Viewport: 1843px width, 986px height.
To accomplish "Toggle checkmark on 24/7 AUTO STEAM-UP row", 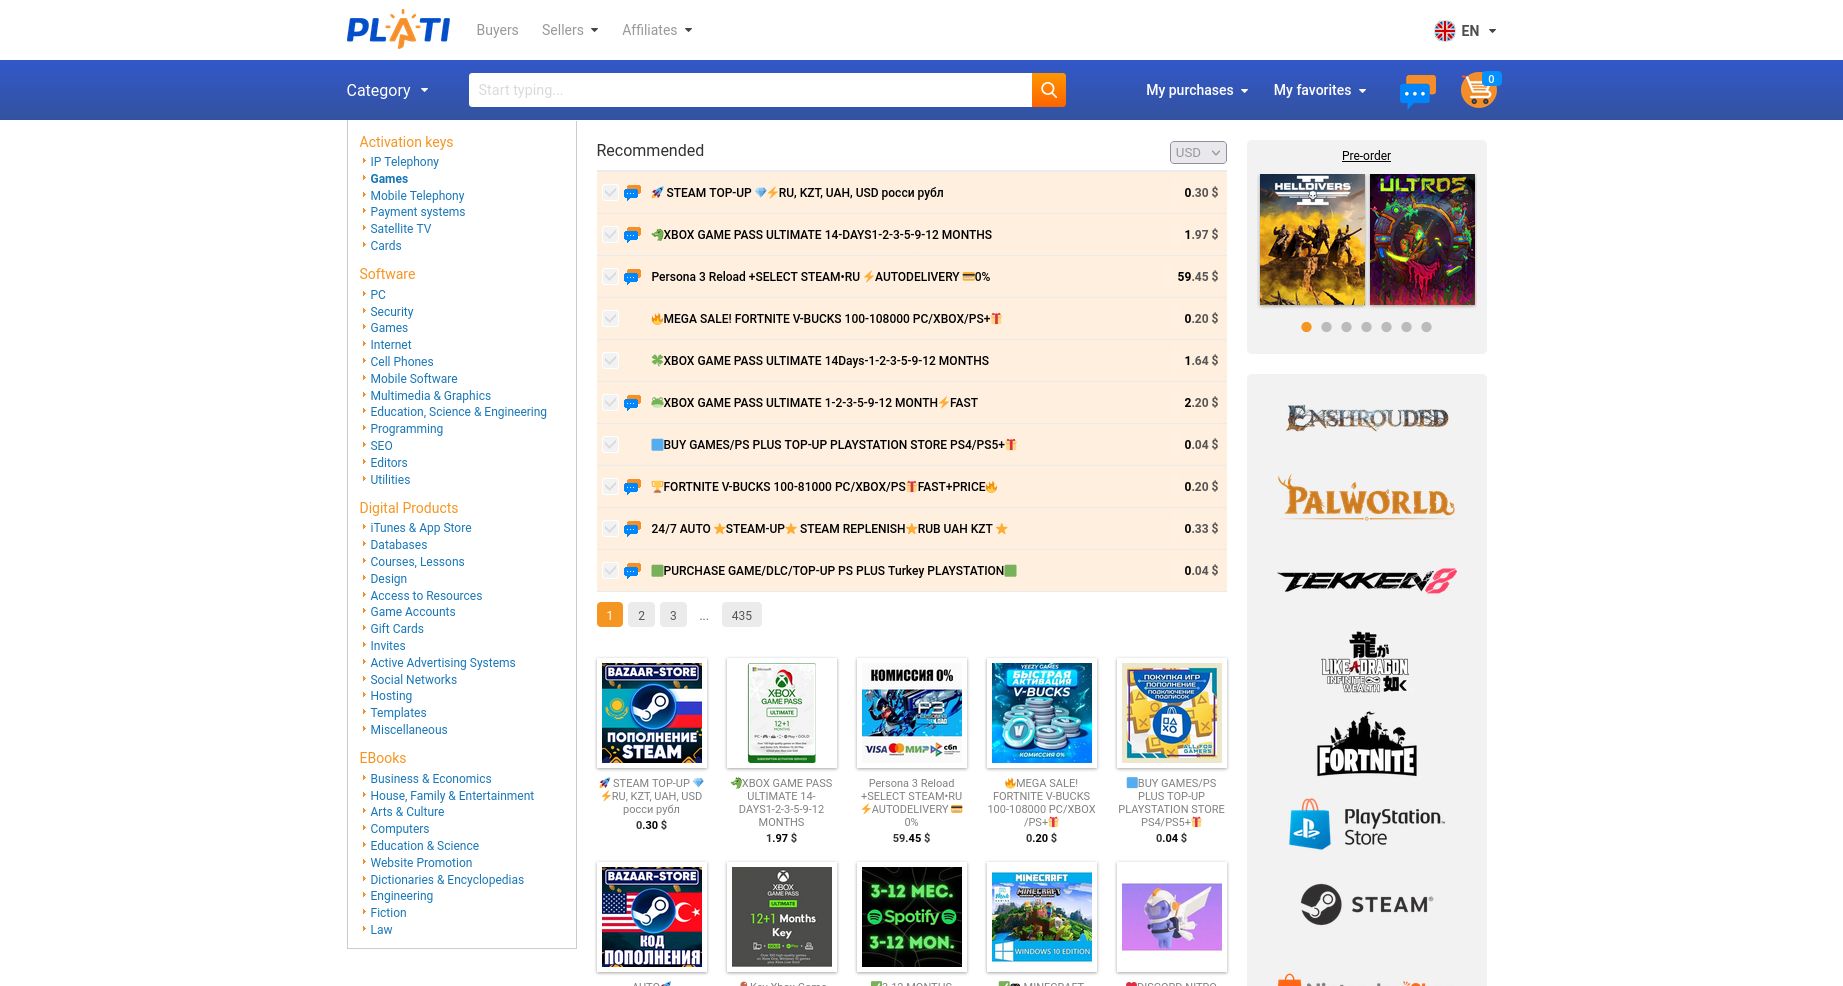I will [610, 529].
